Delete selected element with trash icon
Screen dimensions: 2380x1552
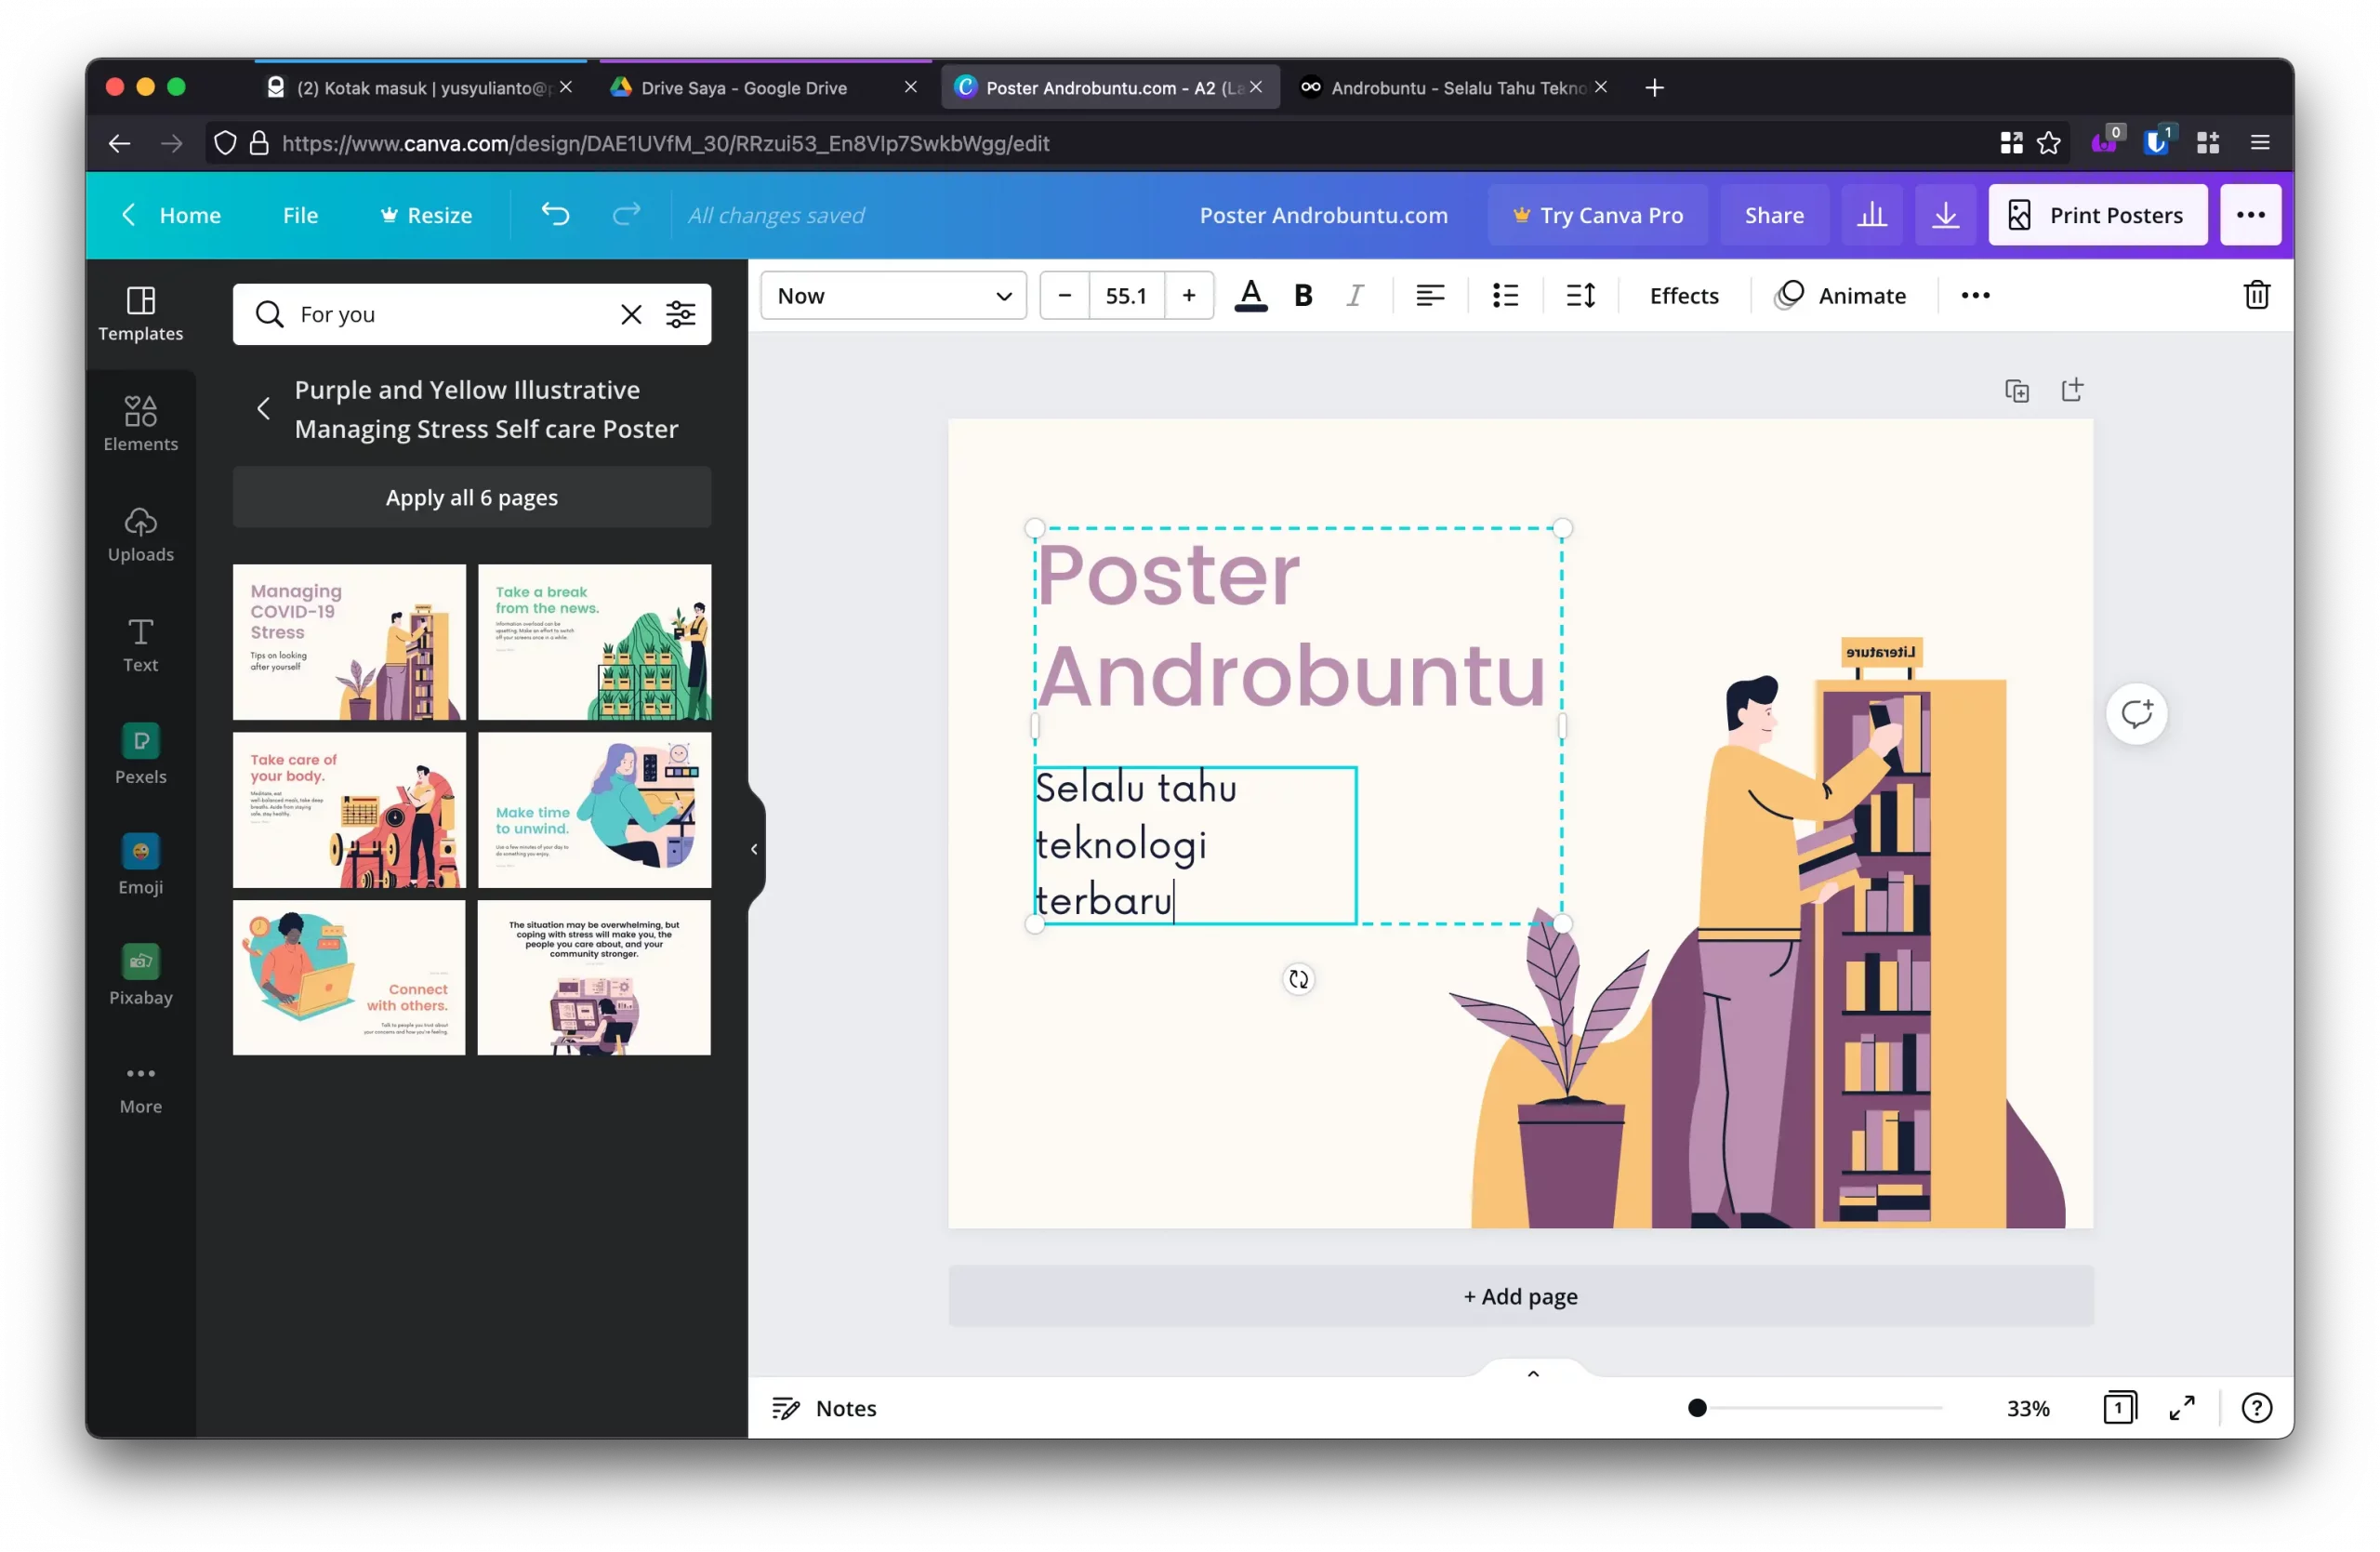pos(2256,295)
